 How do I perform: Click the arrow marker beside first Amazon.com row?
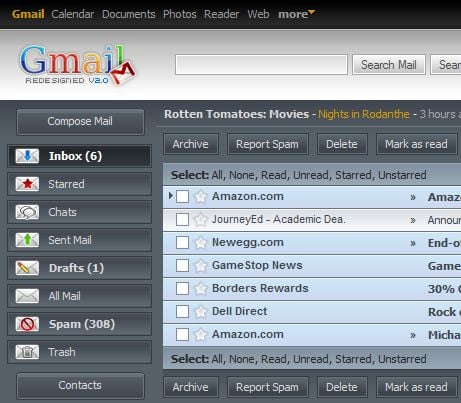pyautogui.click(x=171, y=196)
